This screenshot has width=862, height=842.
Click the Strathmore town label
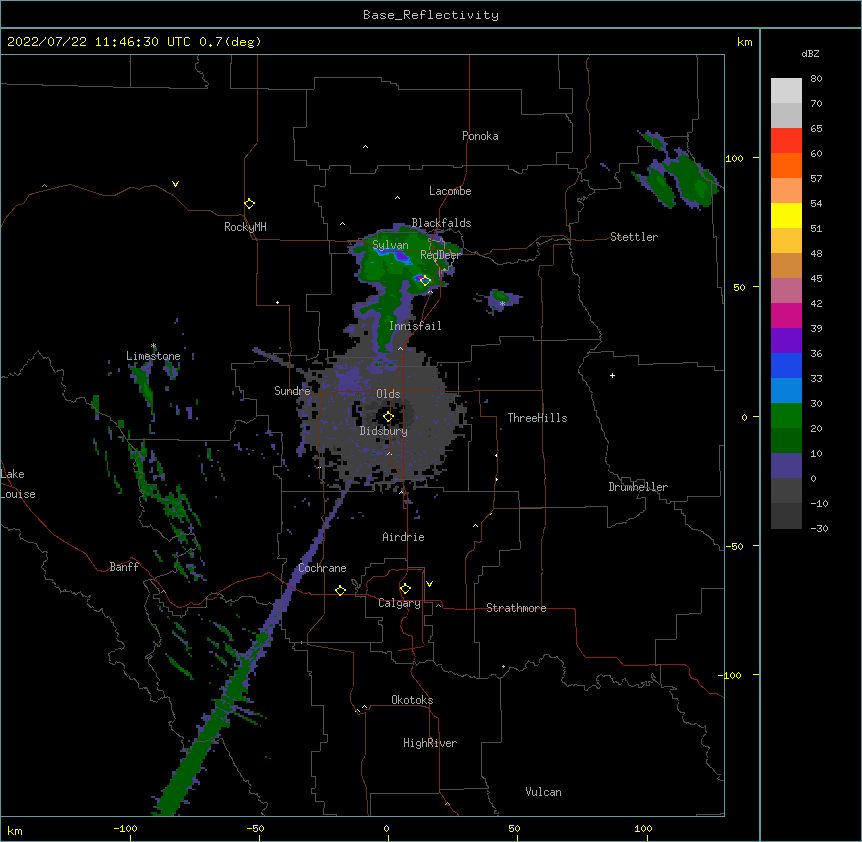pos(516,608)
